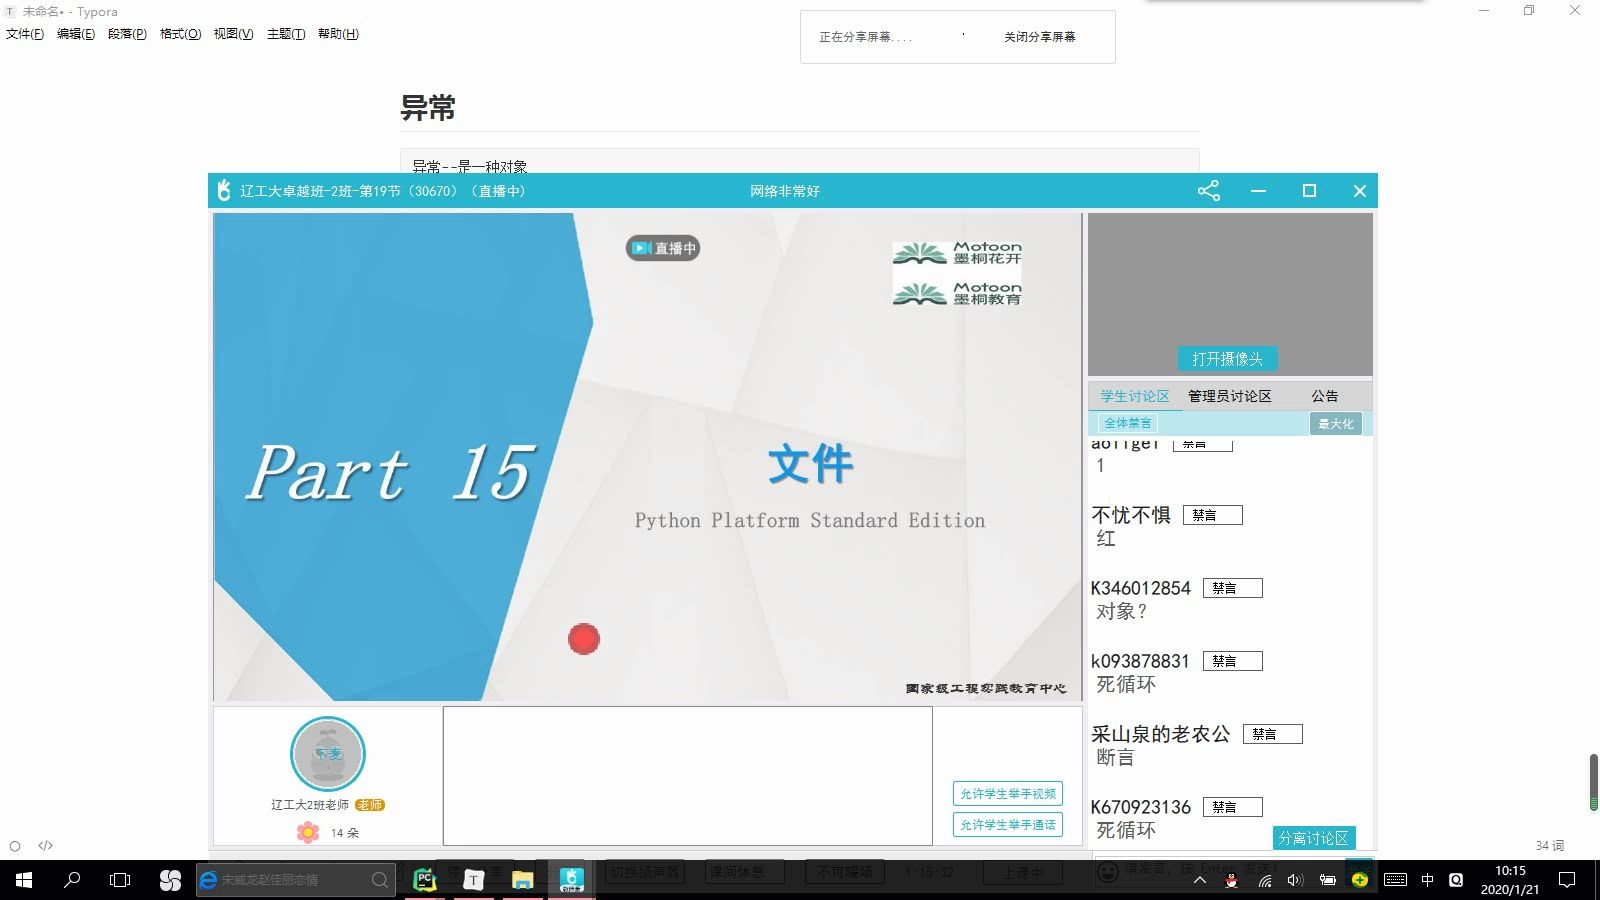1600x900 pixels.
Task: Click the Motoon classroom icon in taskbar
Action: point(570,880)
